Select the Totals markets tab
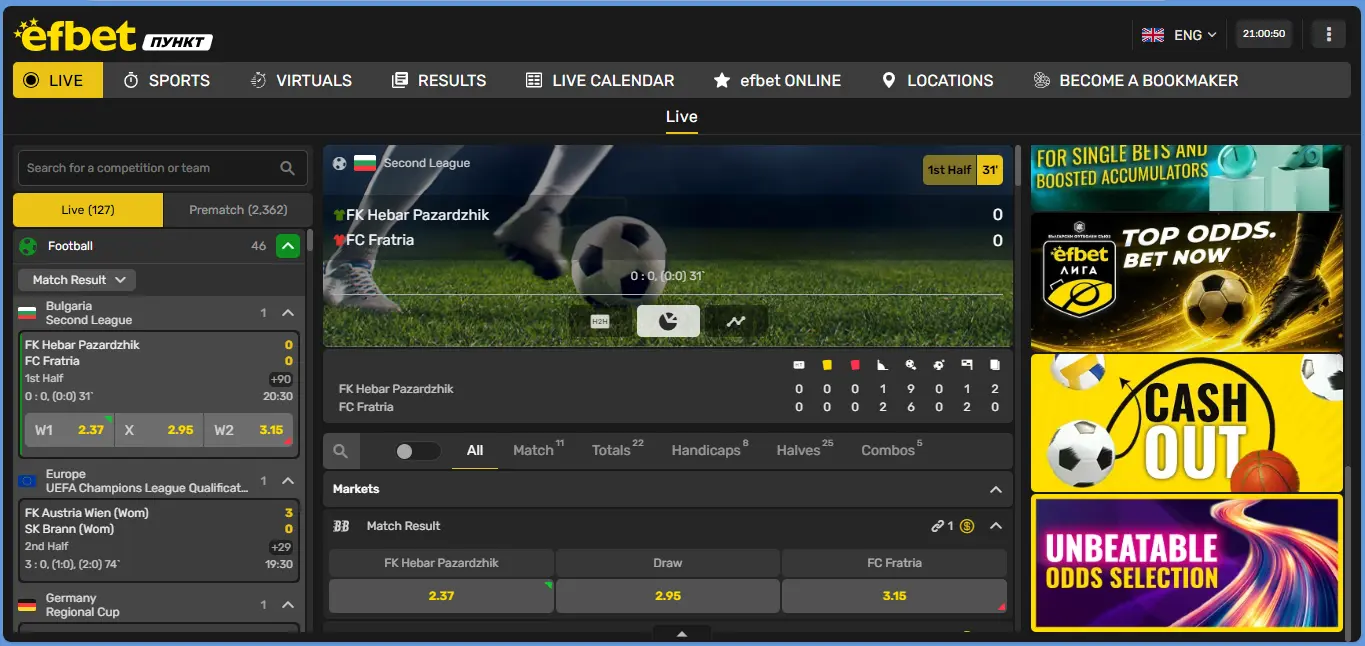This screenshot has width=1365, height=646. click(617, 451)
